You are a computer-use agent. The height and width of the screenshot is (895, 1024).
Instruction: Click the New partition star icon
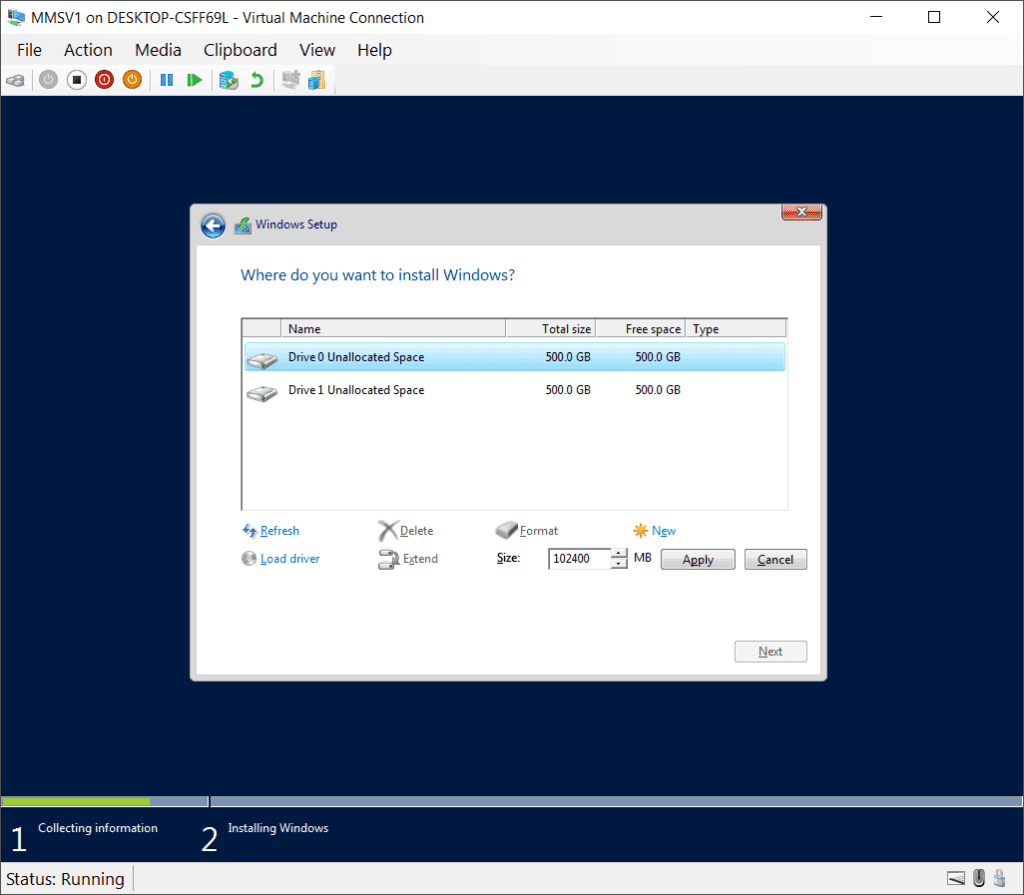click(x=641, y=530)
